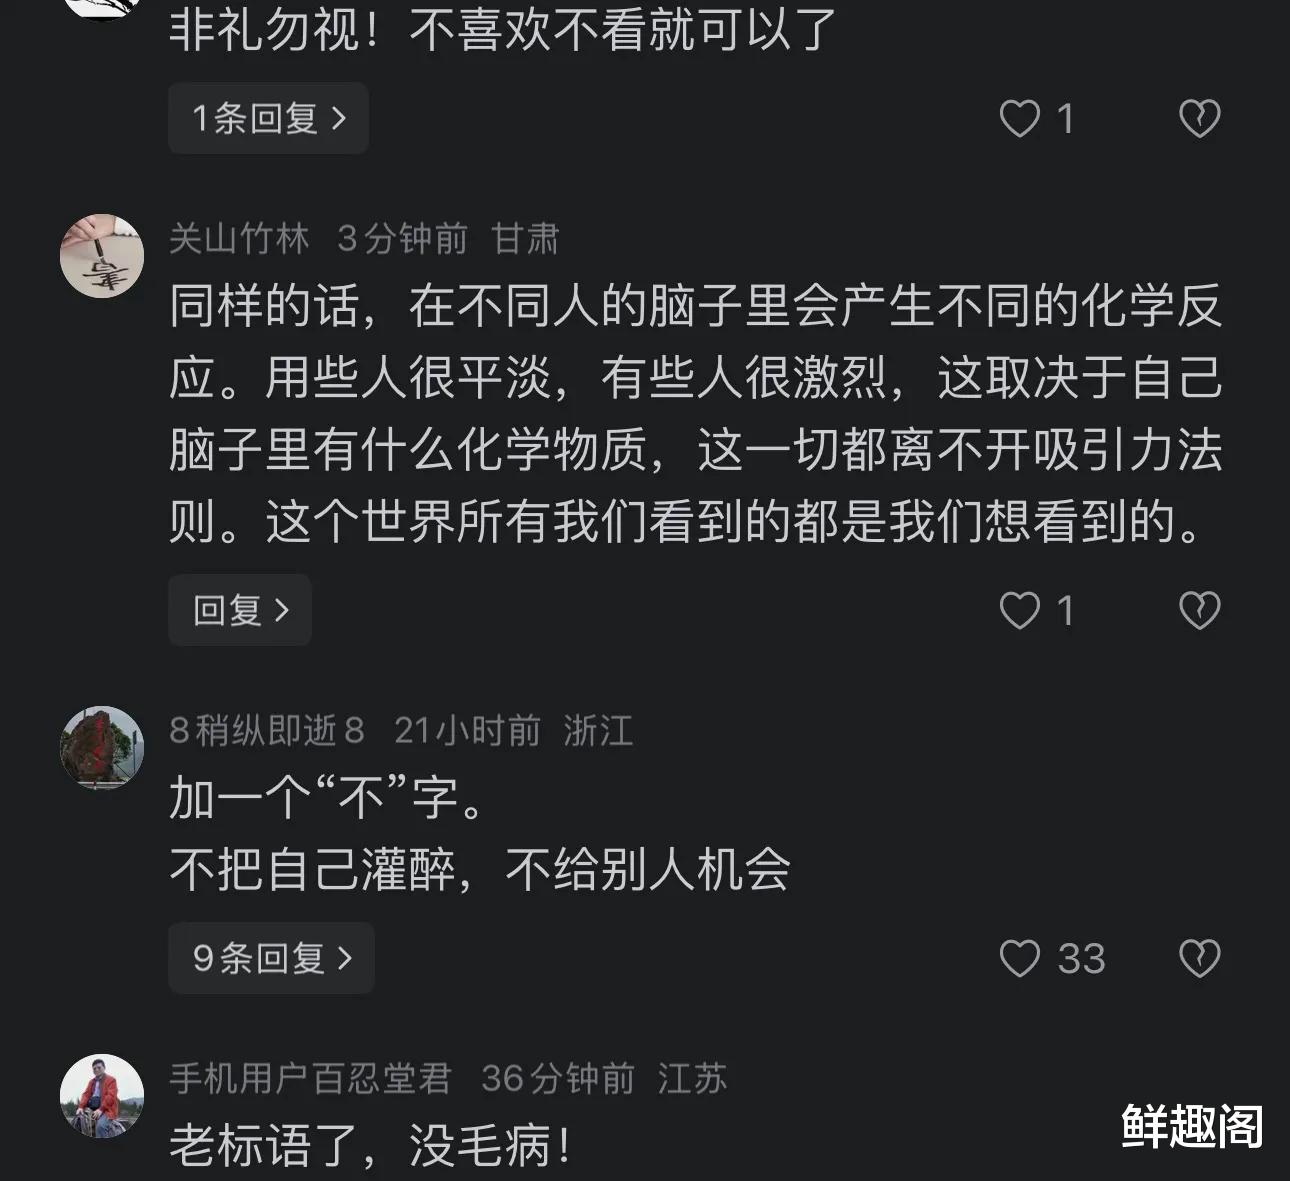Open 手机用户百忍堂君's avatar profile picture
This screenshot has width=1290, height=1181.
click(x=102, y=1095)
